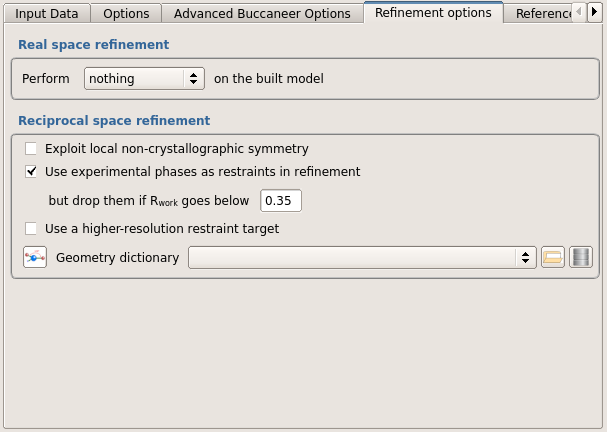Click the 'on the built model' text
Image resolution: width=607 pixels, height=432 pixels.
268,78
